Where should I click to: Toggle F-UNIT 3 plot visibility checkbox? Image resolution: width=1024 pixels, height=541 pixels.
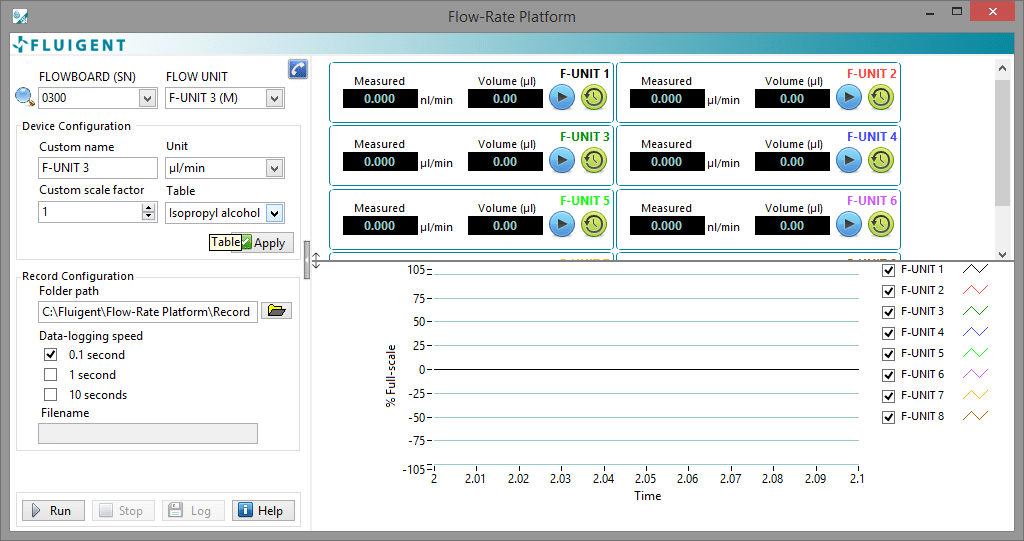pos(888,312)
